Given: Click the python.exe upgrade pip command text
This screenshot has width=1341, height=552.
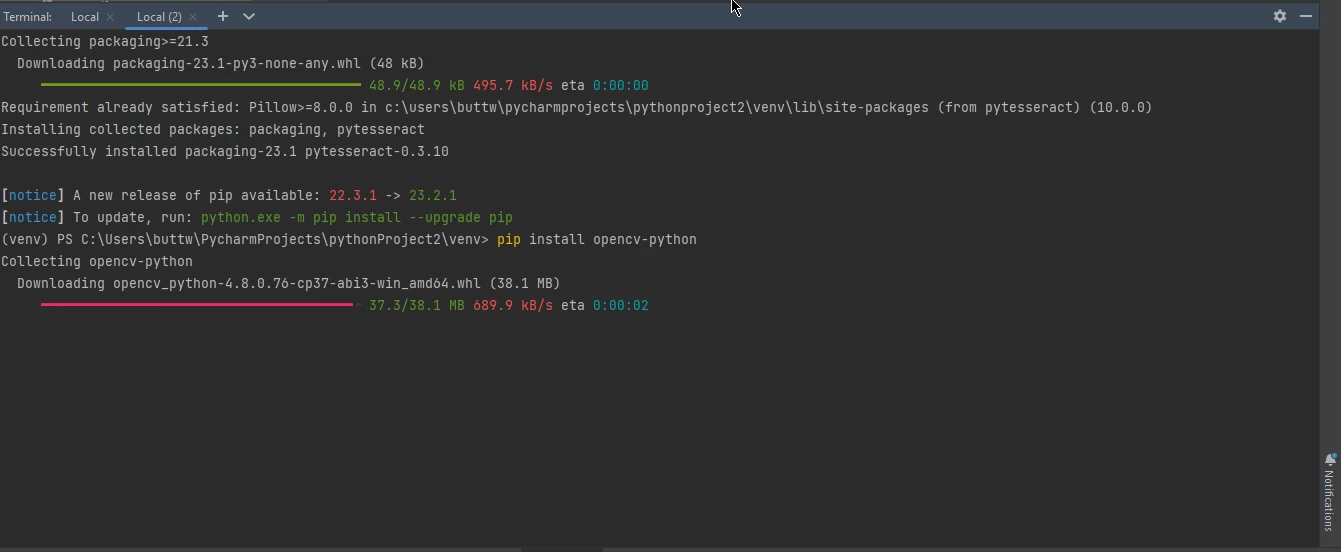Looking at the screenshot, I should tap(356, 217).
